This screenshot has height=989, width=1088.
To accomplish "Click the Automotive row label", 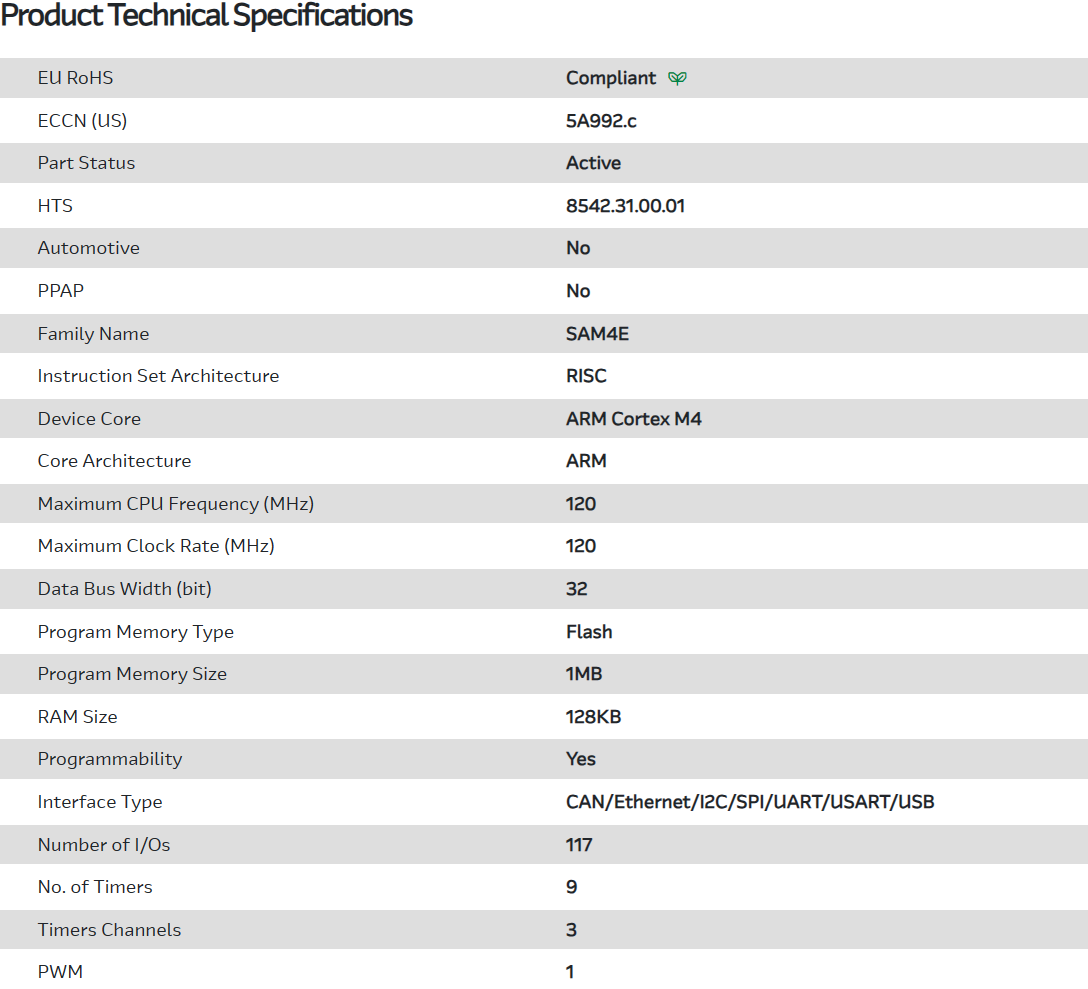I will (89, 248).
